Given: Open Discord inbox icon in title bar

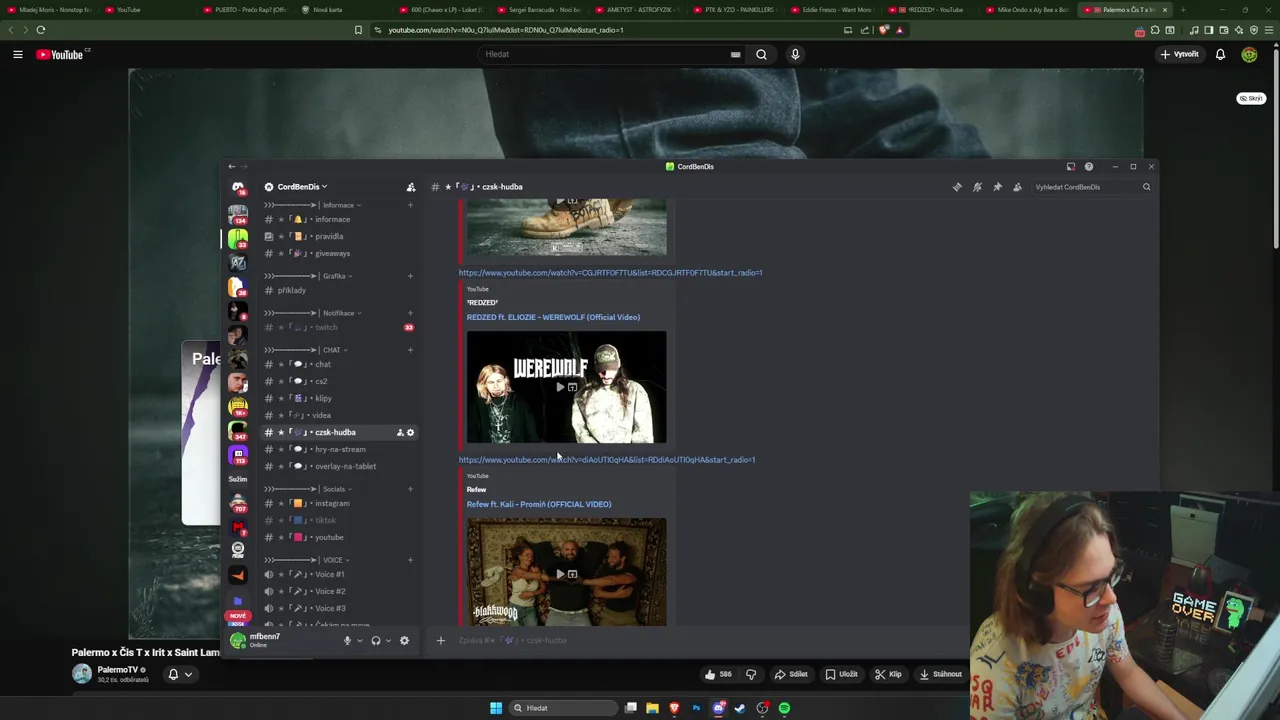Looking at the screenshot, I should pyautogui.click(x=1070, y=167).
